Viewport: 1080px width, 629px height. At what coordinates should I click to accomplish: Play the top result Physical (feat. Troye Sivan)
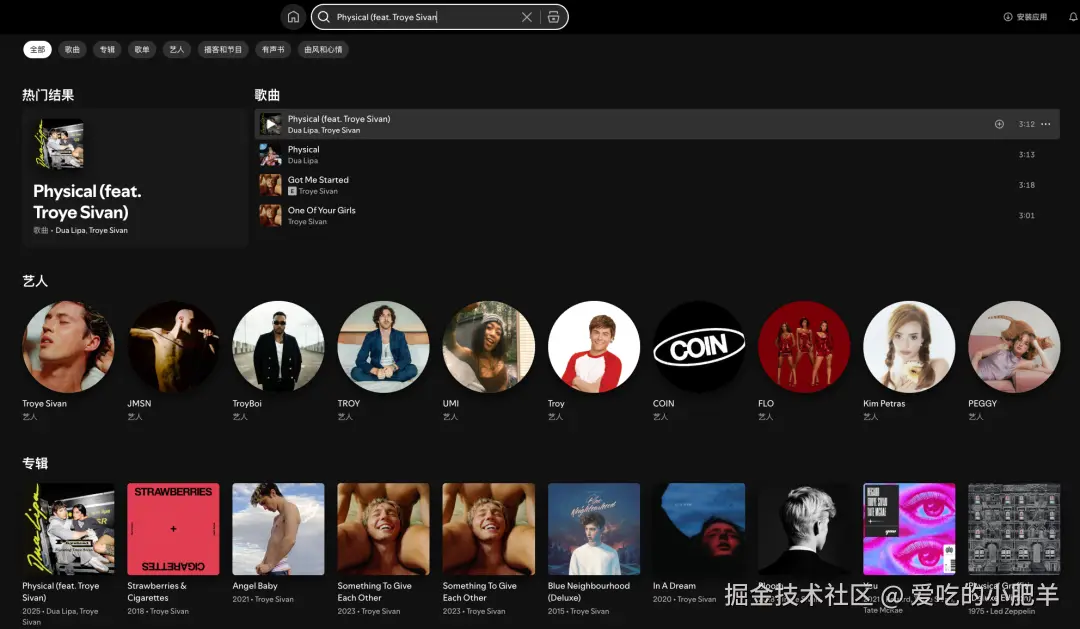pos(270,123)
